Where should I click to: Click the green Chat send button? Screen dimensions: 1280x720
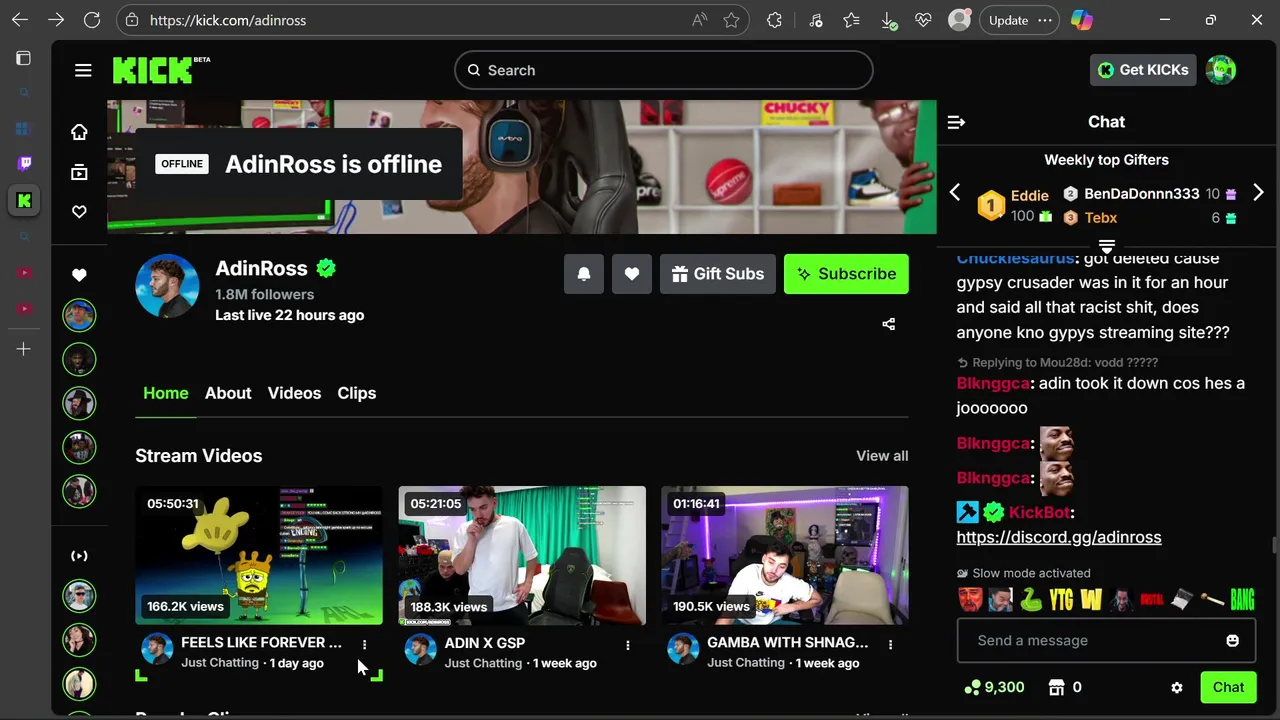[x=1228, y=687]
